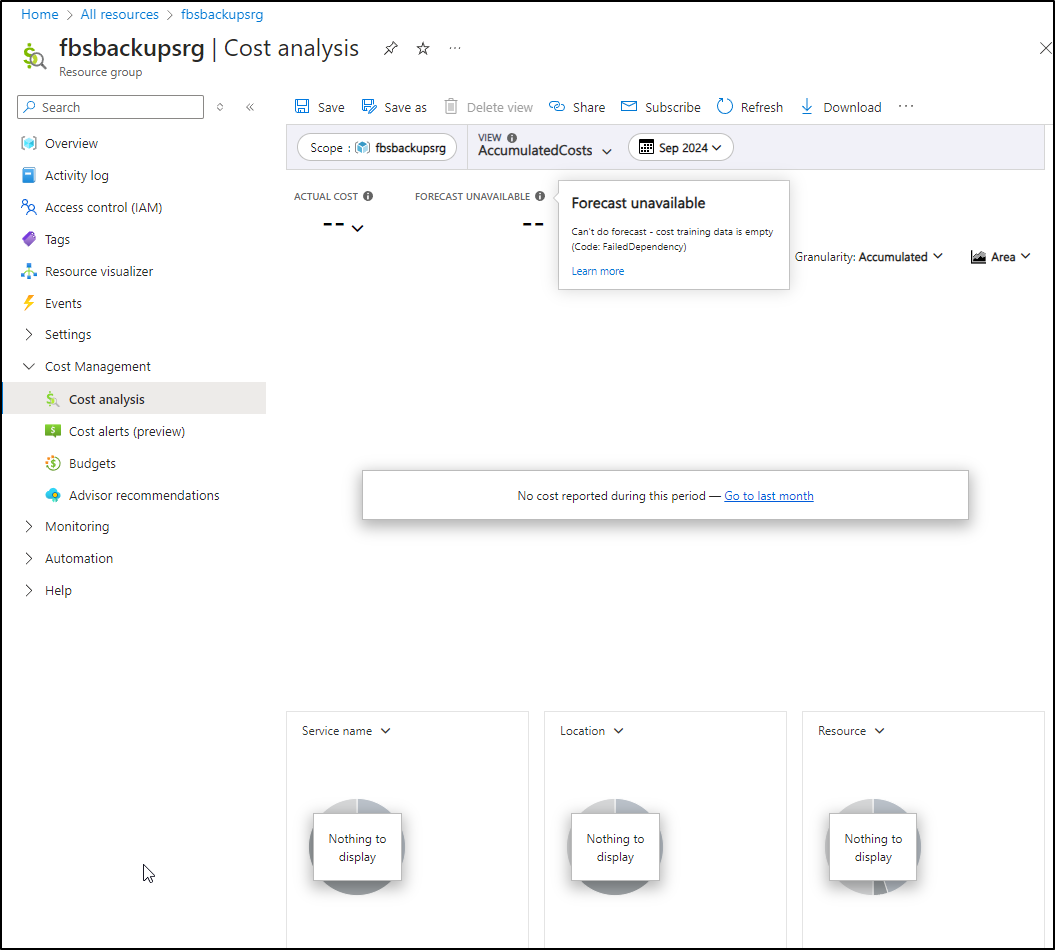1055x950 pixels.
Task: Change the Granularity: Accumulated setting
Action: (x=869, y=257)
